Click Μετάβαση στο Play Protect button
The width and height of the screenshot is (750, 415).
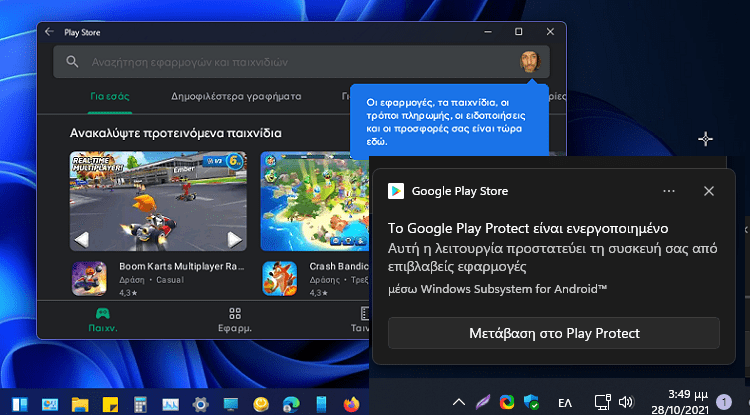point(554,333)
